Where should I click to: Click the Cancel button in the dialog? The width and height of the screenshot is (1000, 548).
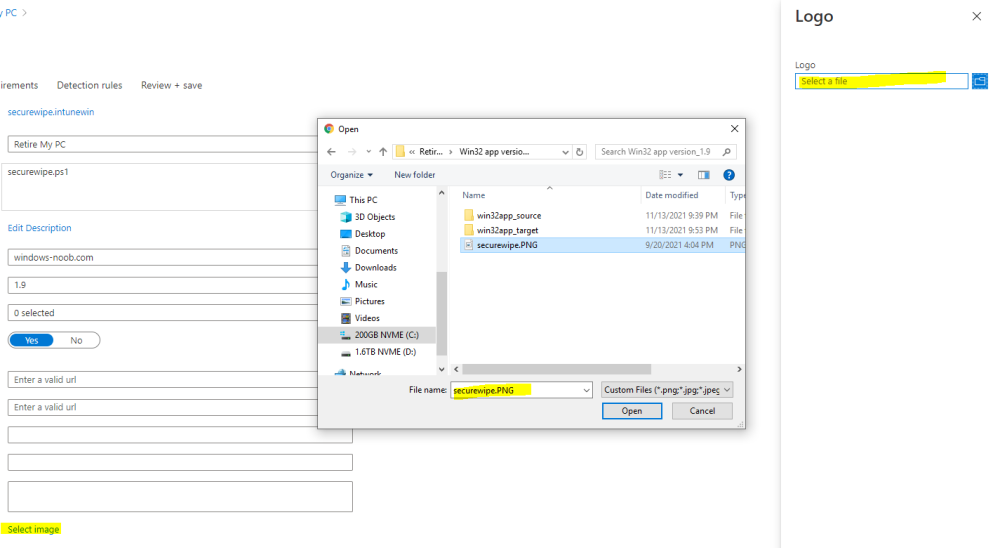click(x=702, y=411)
